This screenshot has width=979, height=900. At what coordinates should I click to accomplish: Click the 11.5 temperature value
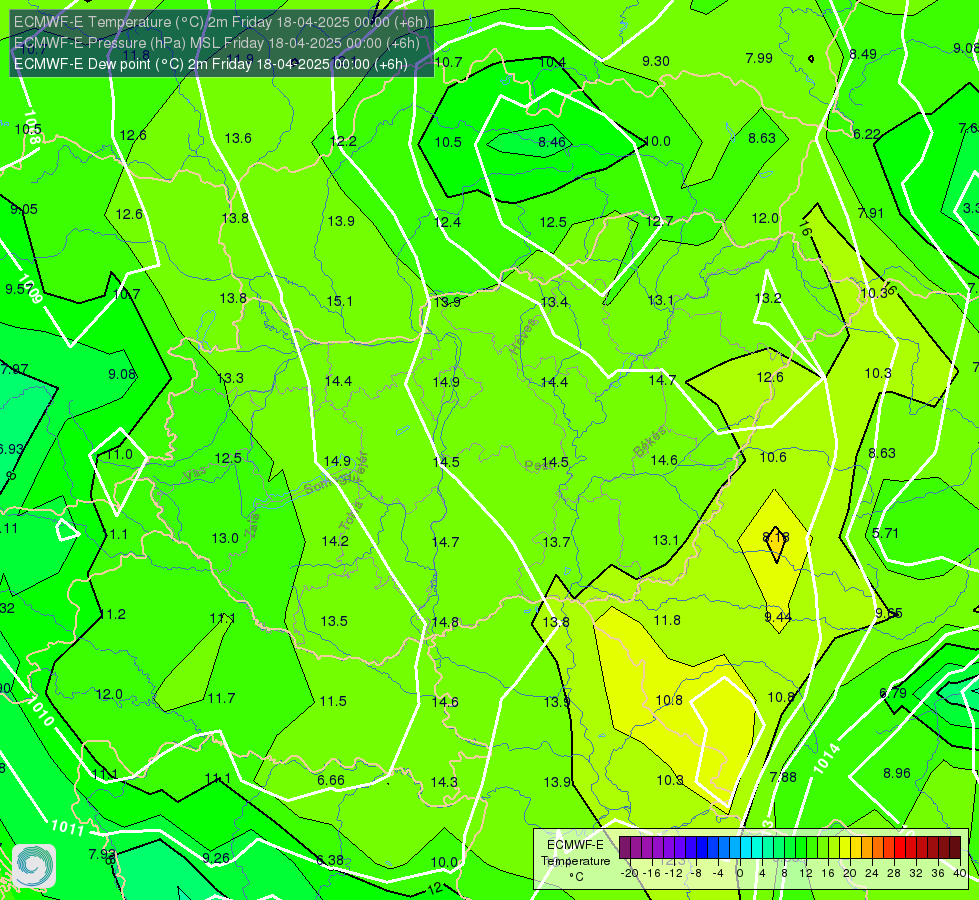click(x=333, y=701)
